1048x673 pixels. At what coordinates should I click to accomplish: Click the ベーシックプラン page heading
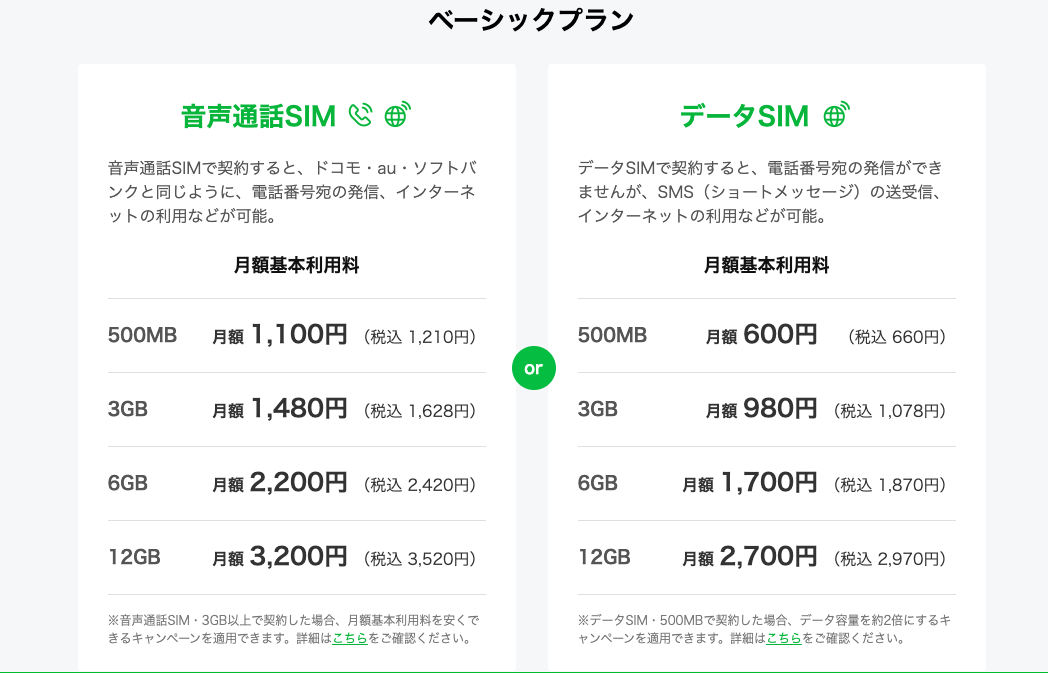coord(531,20)
